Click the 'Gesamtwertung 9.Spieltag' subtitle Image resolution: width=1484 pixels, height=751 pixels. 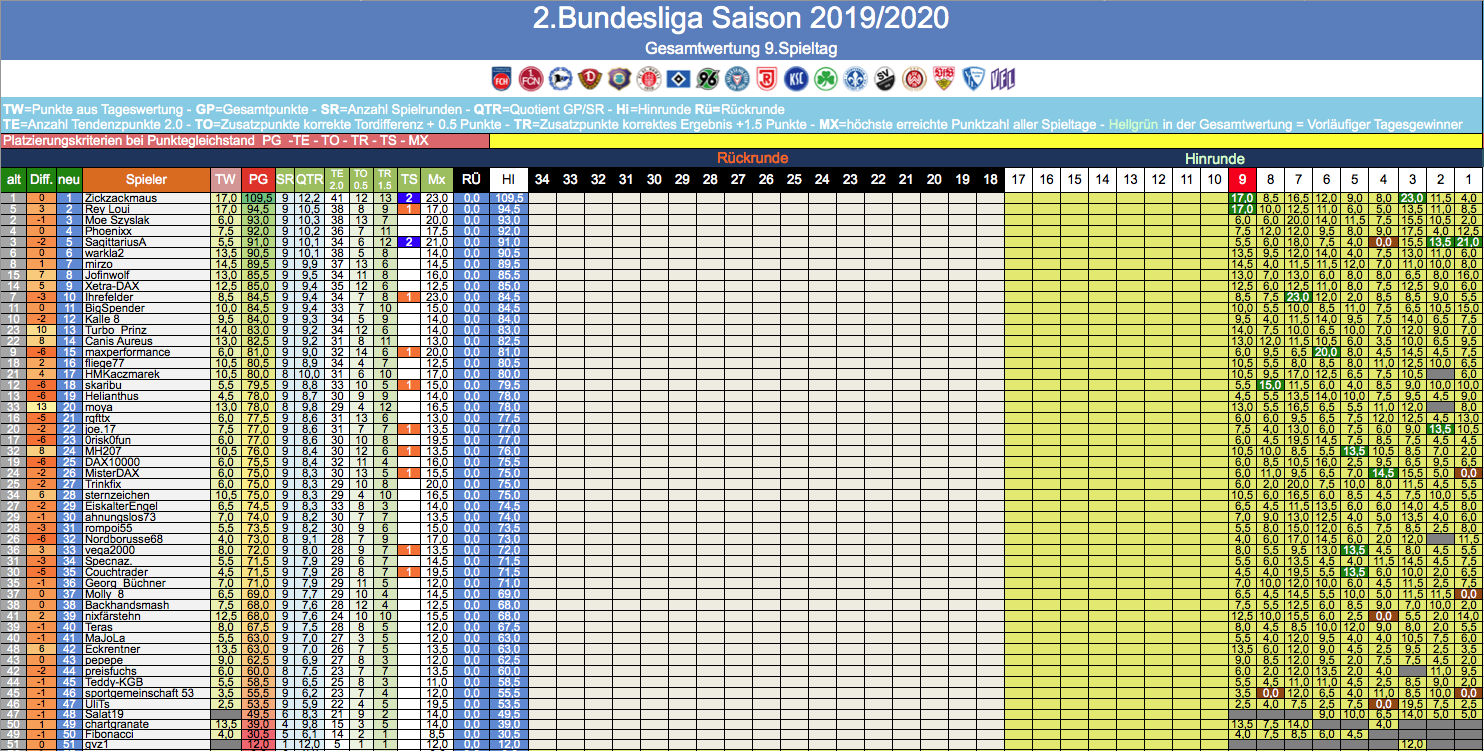741,48
